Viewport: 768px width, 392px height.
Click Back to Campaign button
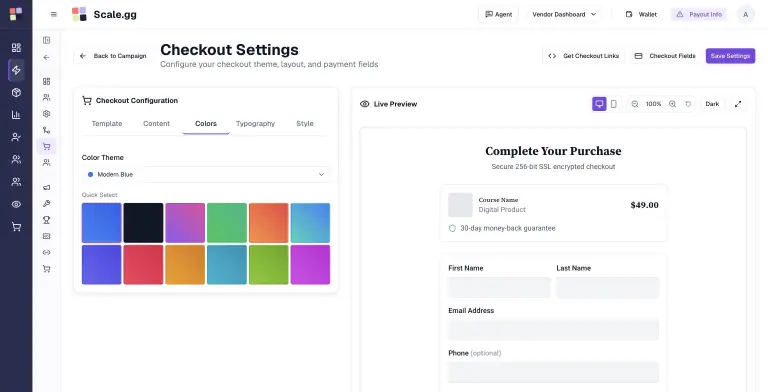coord(113,56)
